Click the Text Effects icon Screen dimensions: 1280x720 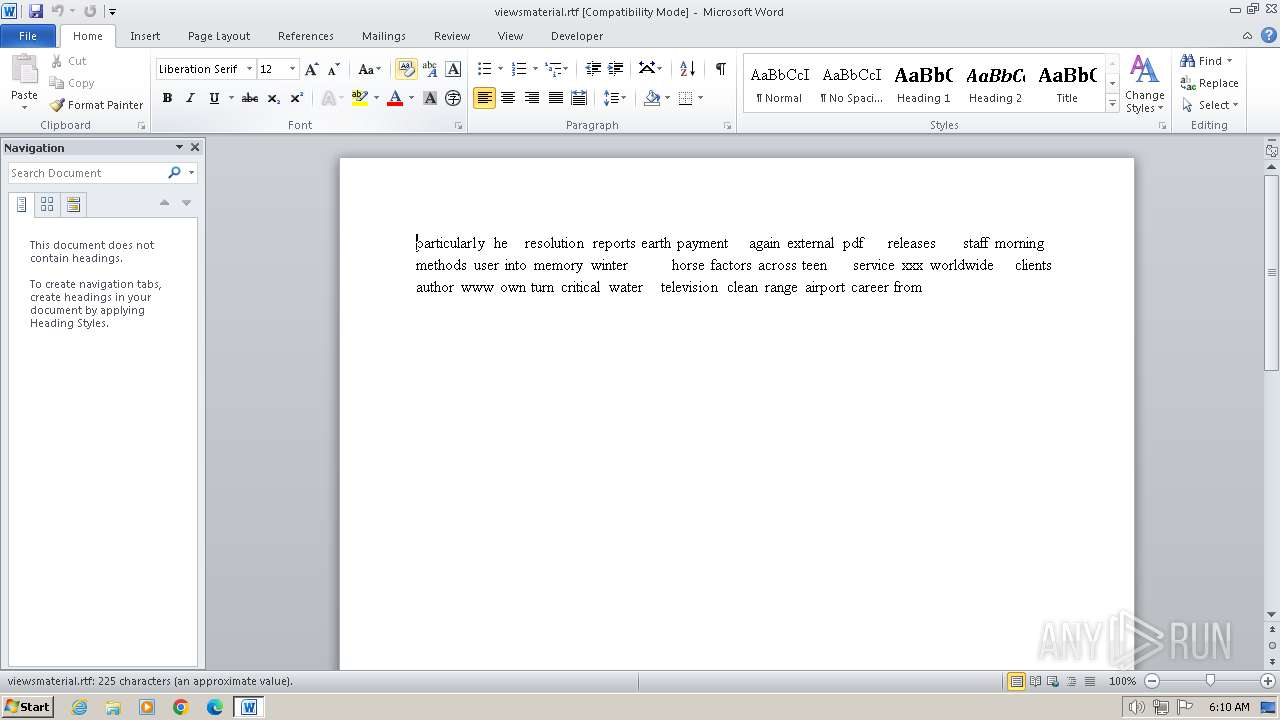pyautogui.click(x=327, y=98)
